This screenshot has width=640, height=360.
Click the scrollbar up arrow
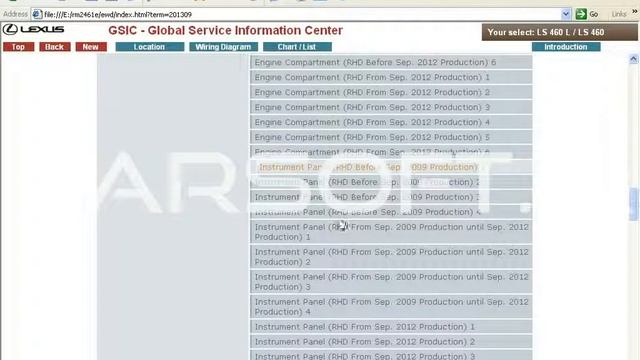[633, 59]
